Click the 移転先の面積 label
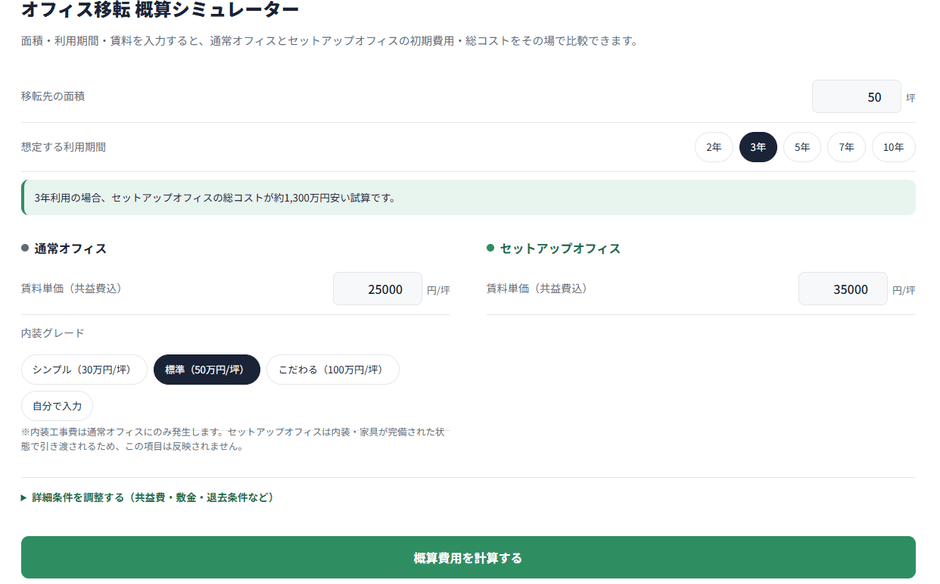The image size is (940, 584). [53, 96]
